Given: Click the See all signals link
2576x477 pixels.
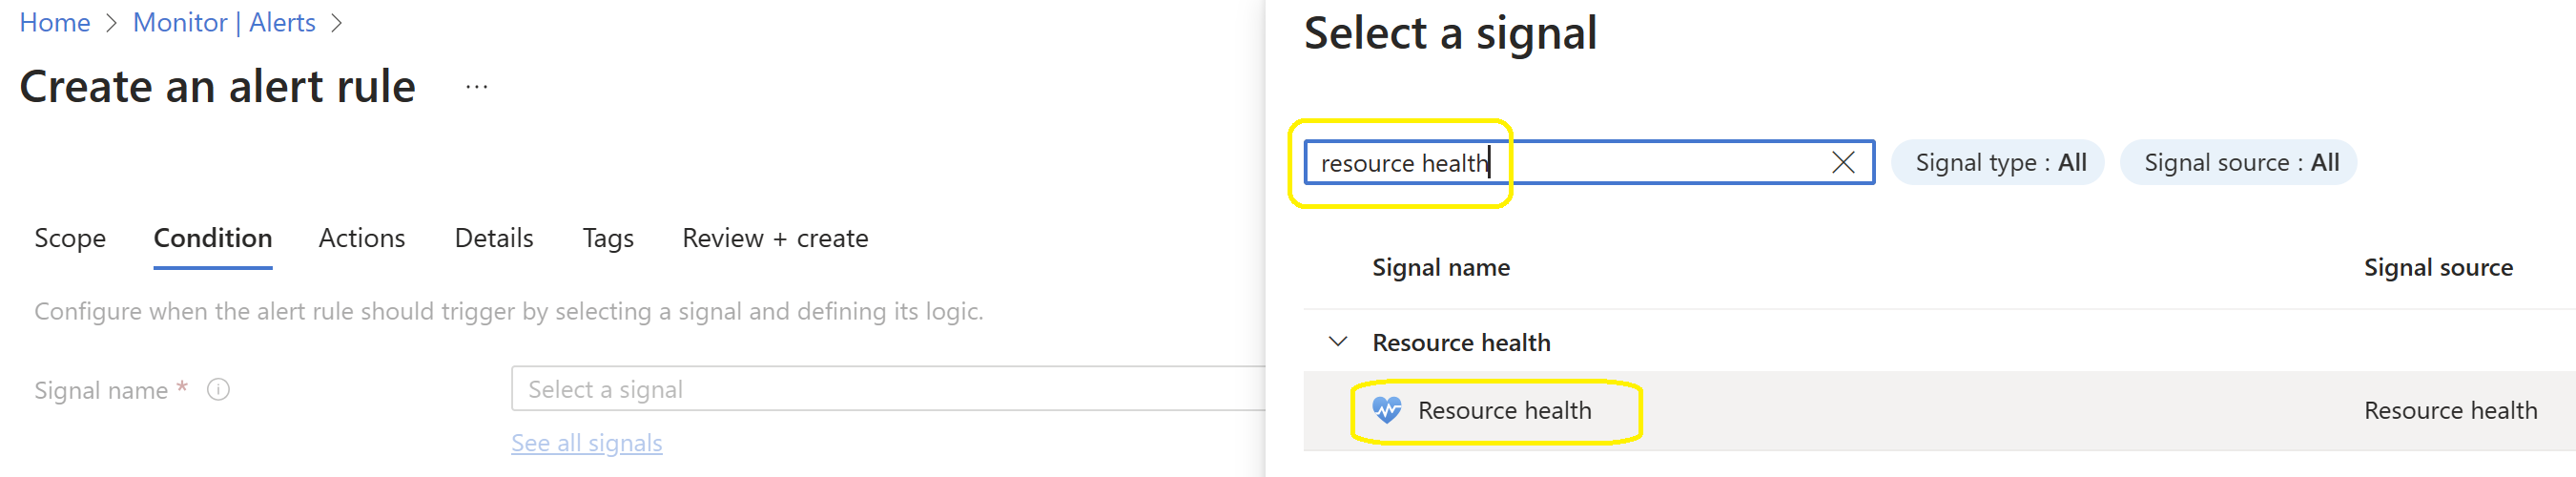Looking at the screenshot, I should coord(587,443).
